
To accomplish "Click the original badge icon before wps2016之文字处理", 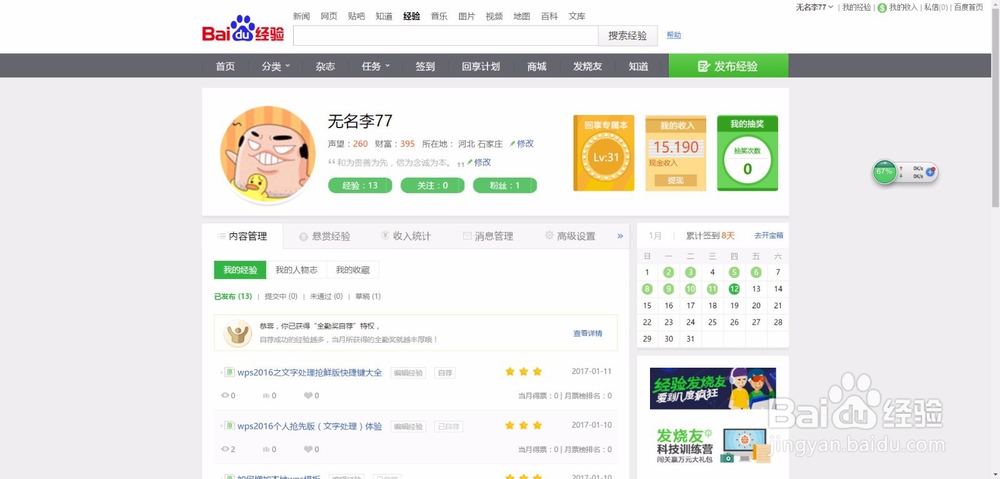I will click(x=229, y=372).
